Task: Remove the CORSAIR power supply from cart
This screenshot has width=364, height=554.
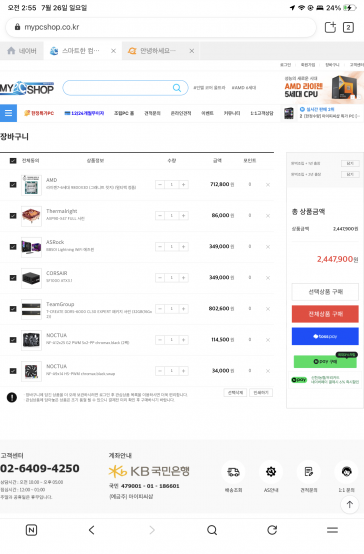Action: 268,278
